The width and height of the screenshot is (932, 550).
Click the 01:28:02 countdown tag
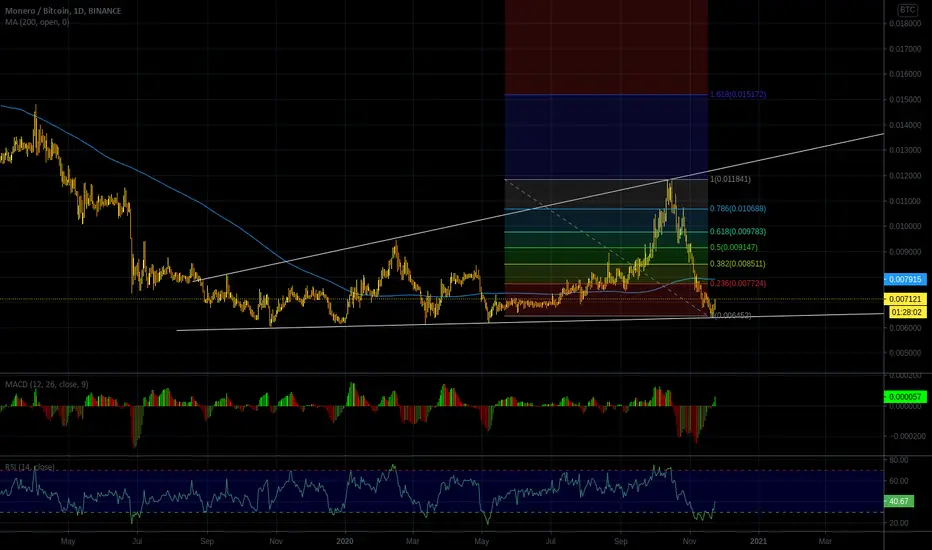pos(907,312)
